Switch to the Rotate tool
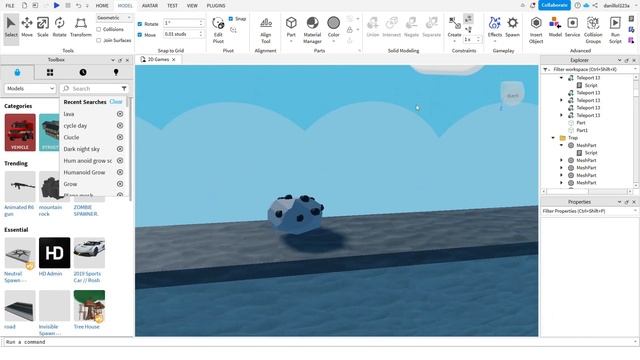The height and width of the screenshot is (360, 640). coord(60,27)
